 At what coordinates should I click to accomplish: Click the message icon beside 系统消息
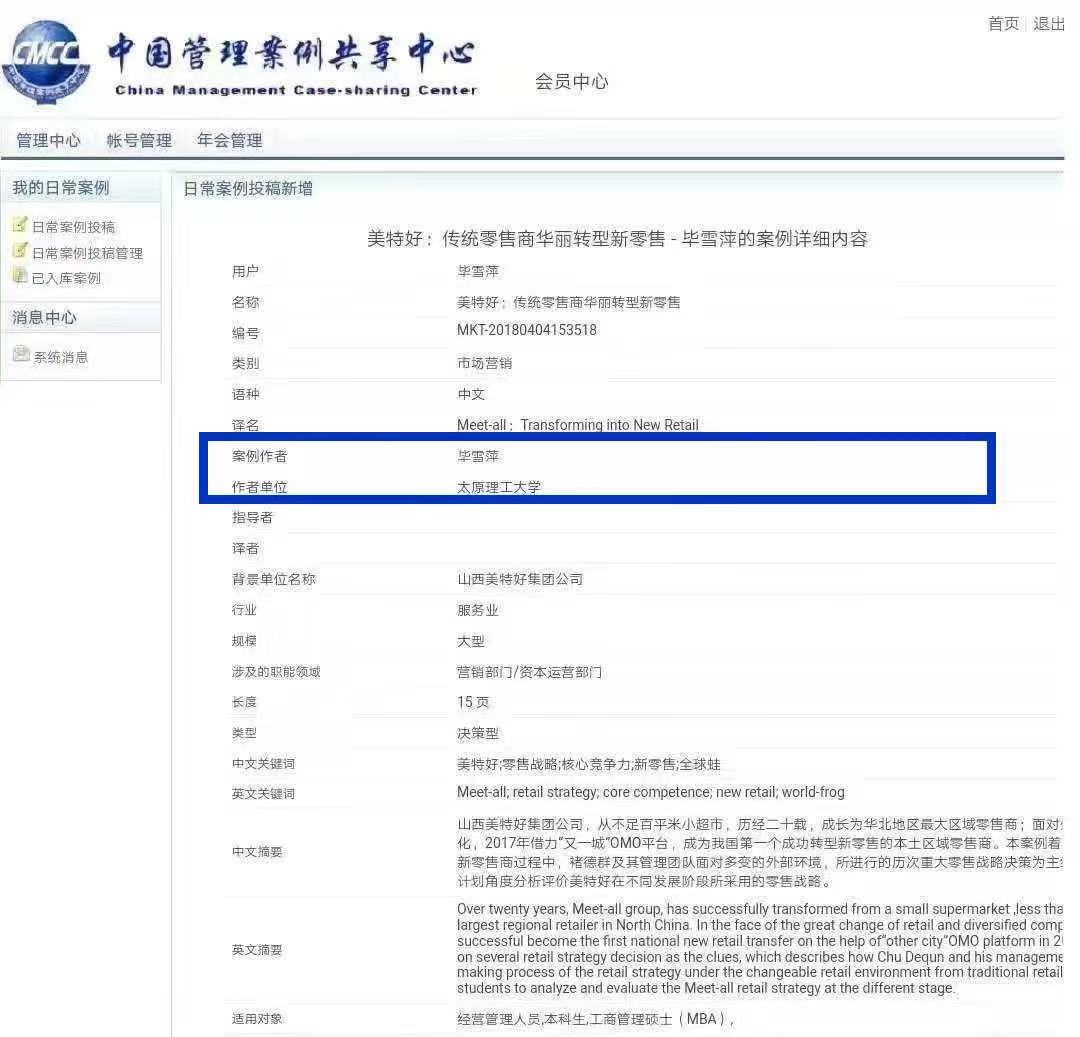pos(21,355)
